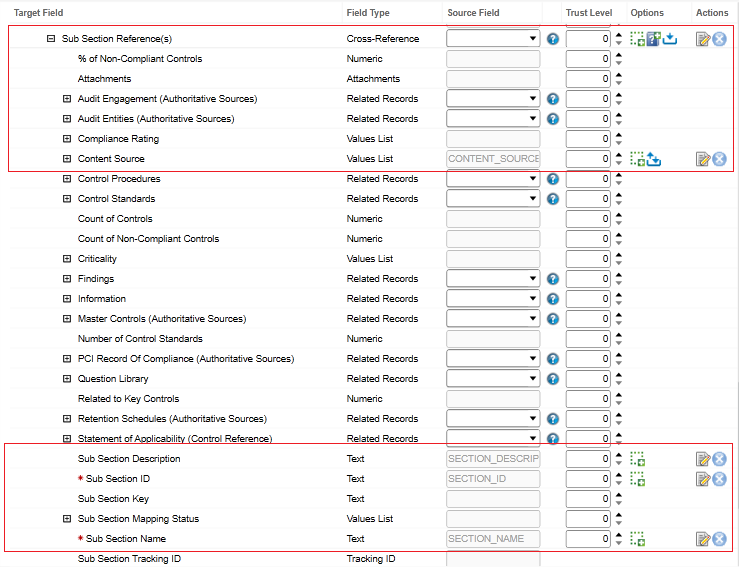739x567 pixels.
Task: Click green add icon on Sub Section Name row
Action: [x=637, y=539]
